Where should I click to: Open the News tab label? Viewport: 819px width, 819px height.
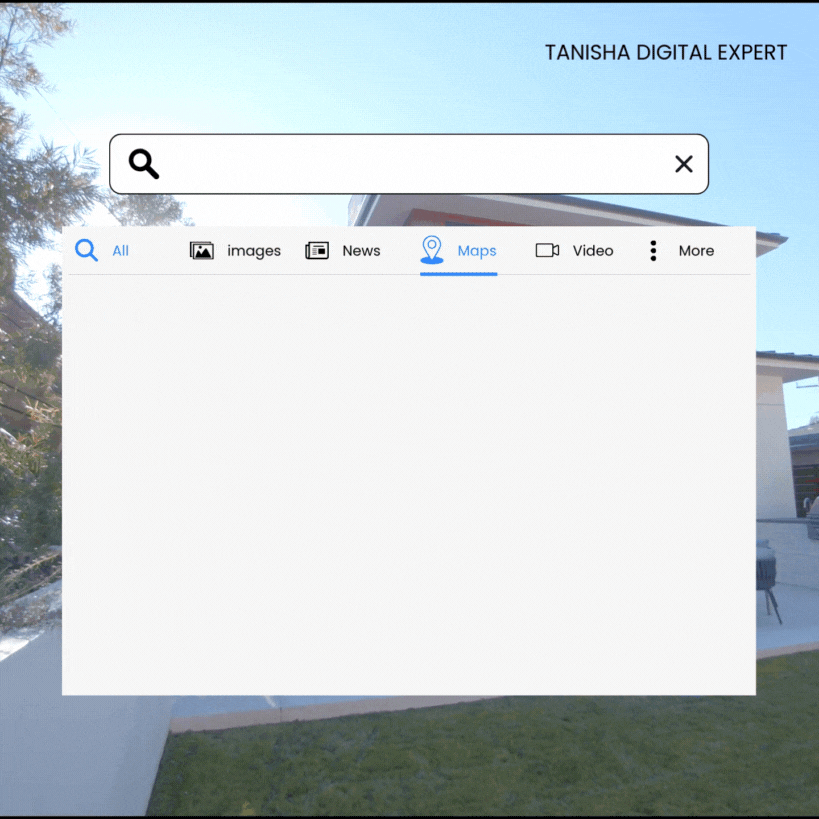coord(361,251)
